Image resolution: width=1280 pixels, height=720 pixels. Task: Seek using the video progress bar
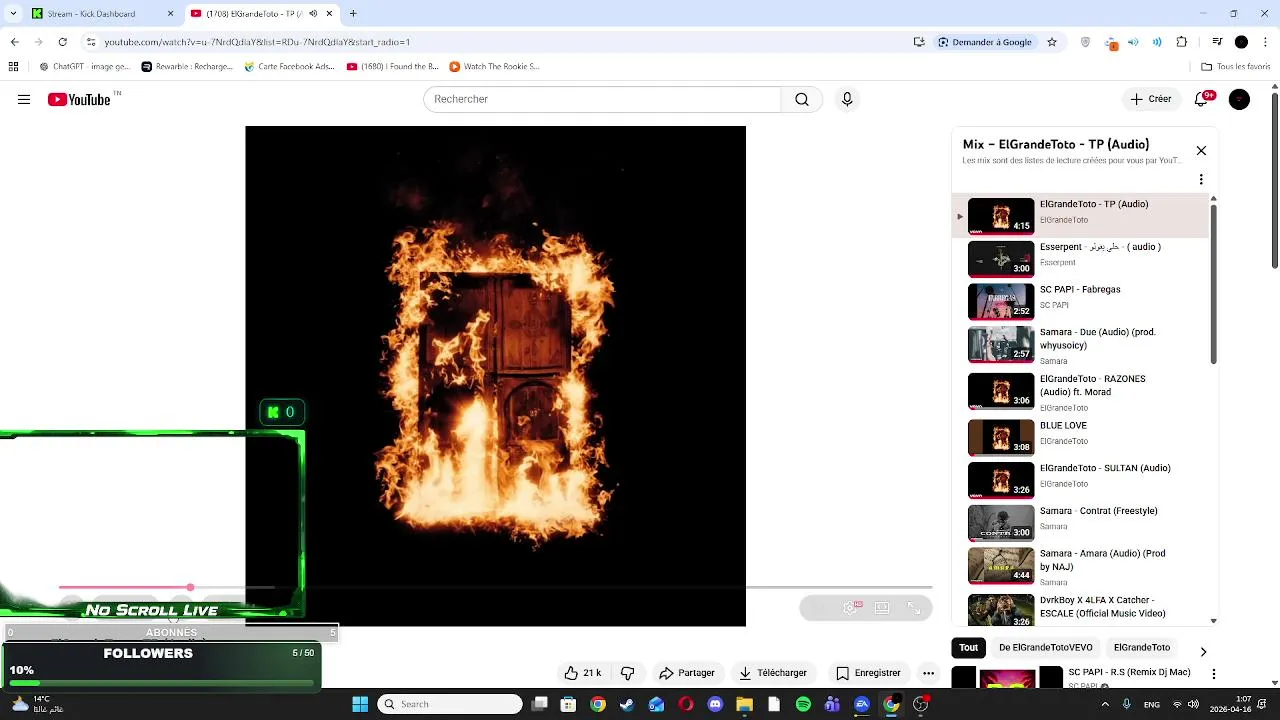tap(495, 587)
